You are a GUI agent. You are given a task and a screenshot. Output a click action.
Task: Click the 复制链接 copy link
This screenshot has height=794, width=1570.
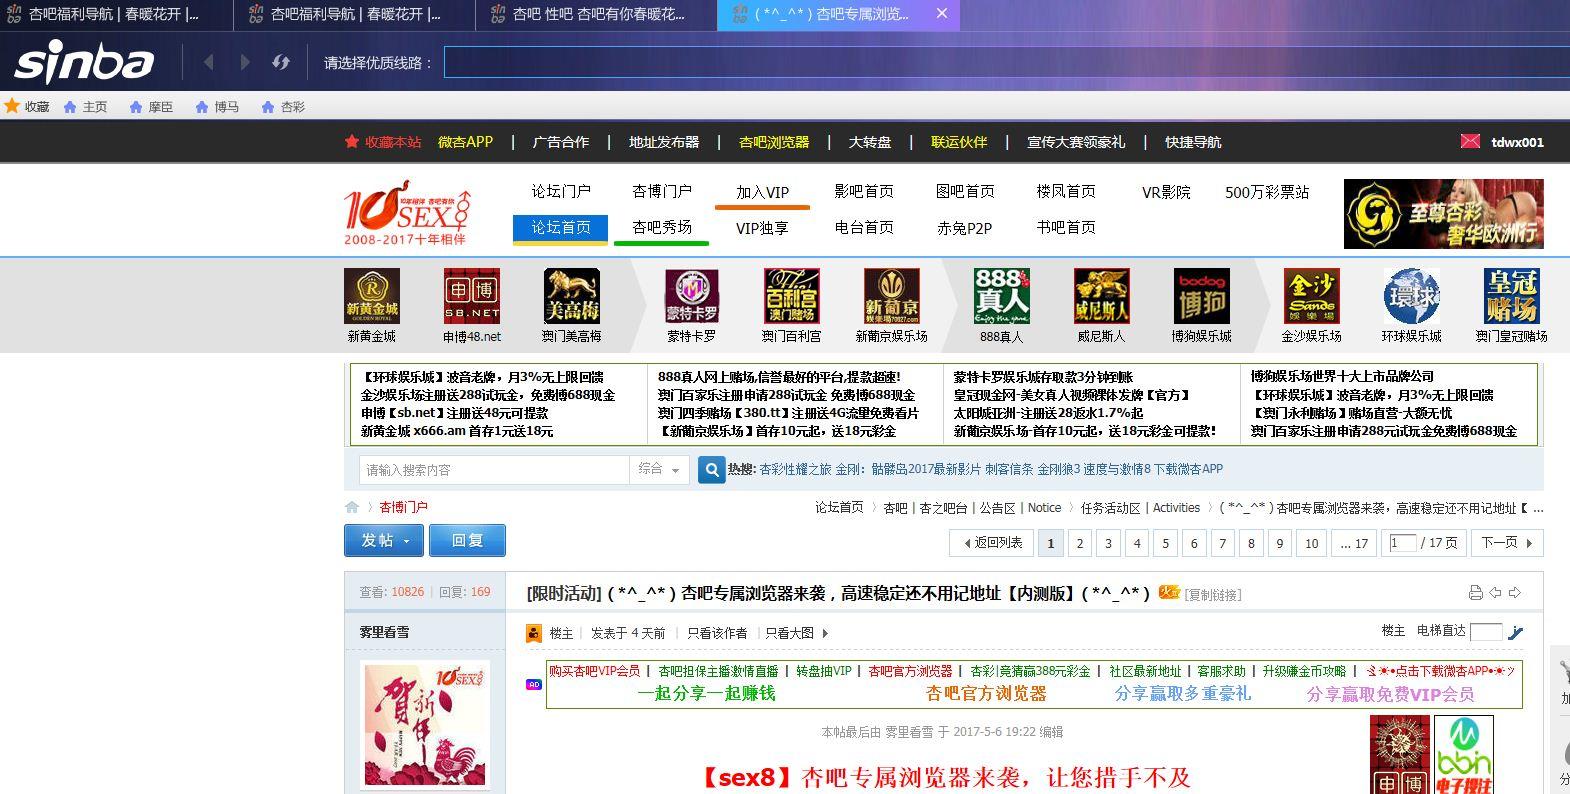pyautogui.click(x=1213, y=595)
